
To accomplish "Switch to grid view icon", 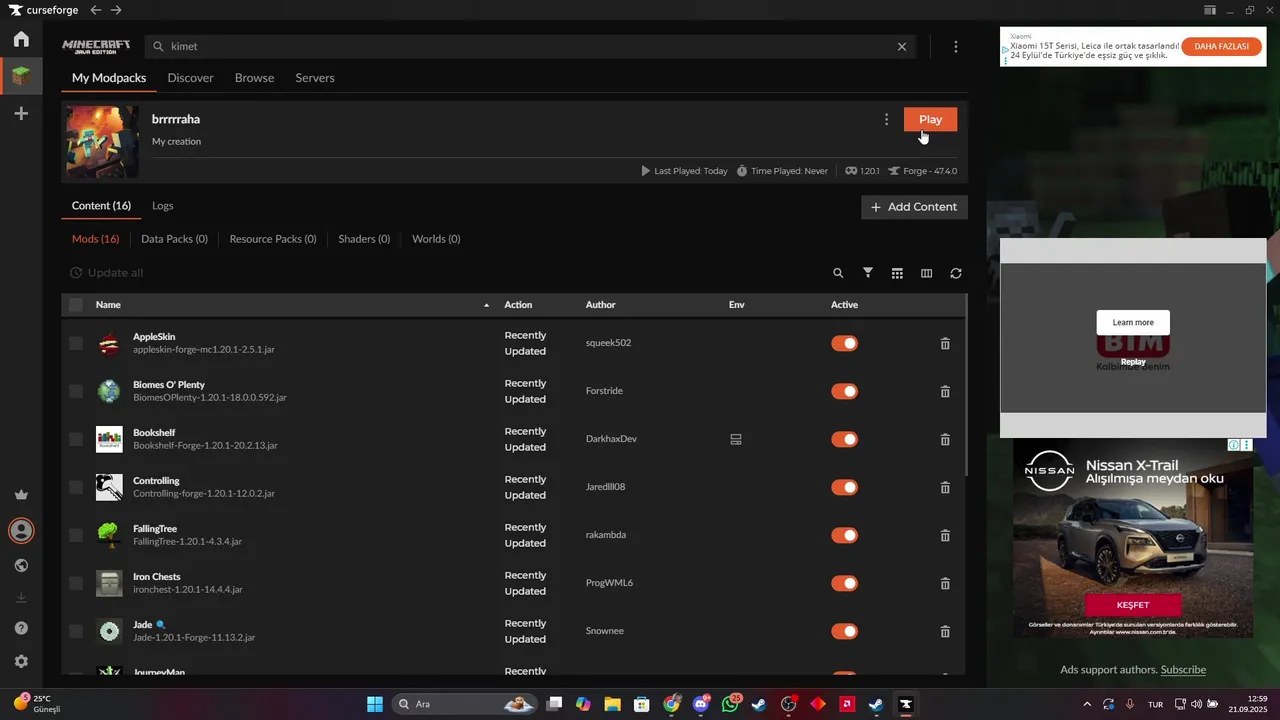I will [897, 273].
